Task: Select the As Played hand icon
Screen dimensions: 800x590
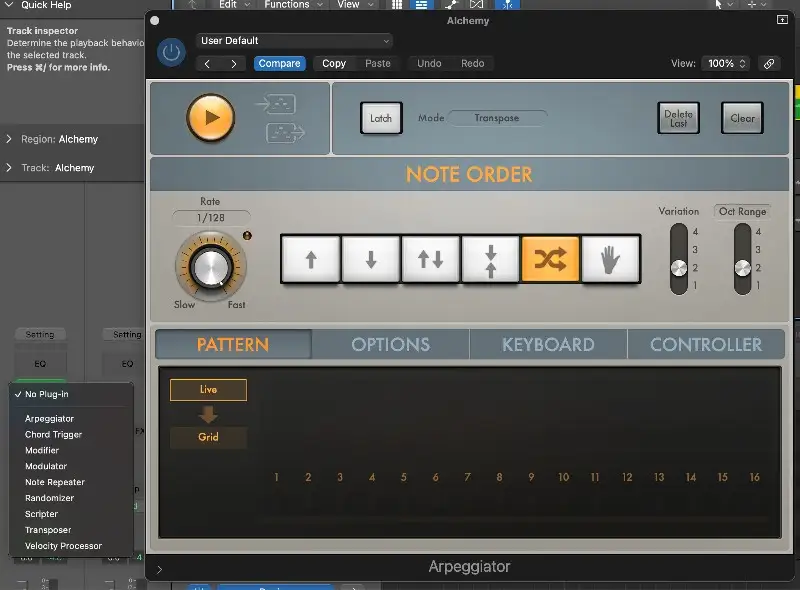Action: (x=610, y=260)
